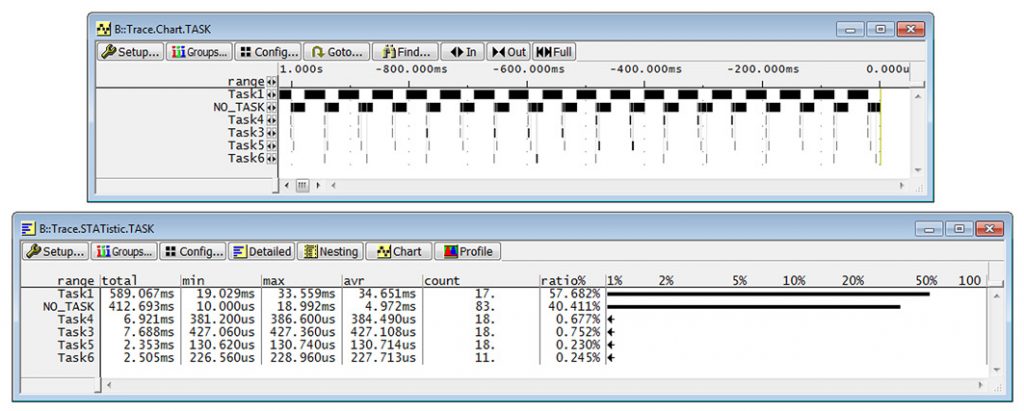
Task: Open Config in the Trace.Chart toolbar
Action: (x=268, y=51)
